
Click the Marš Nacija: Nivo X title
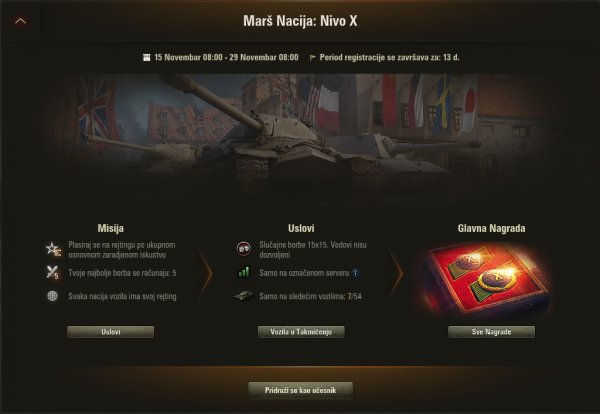coord(300,21)
